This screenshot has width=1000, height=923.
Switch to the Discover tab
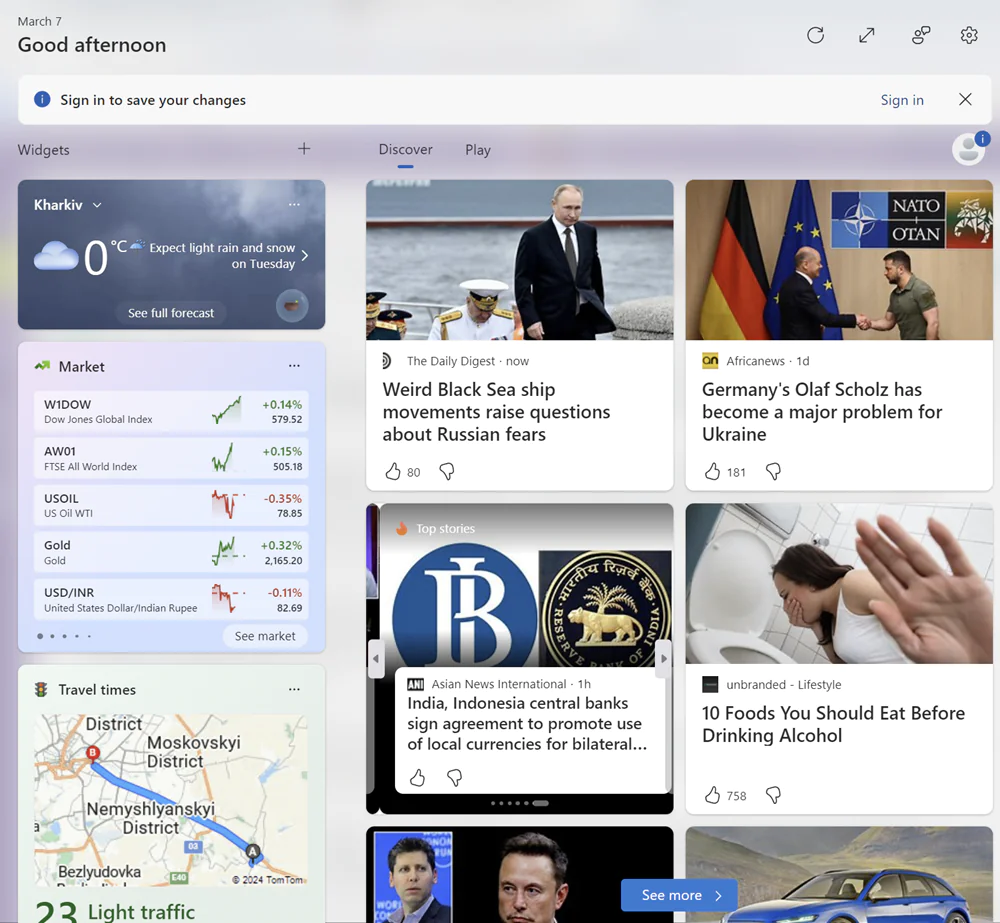coord(406,150)
